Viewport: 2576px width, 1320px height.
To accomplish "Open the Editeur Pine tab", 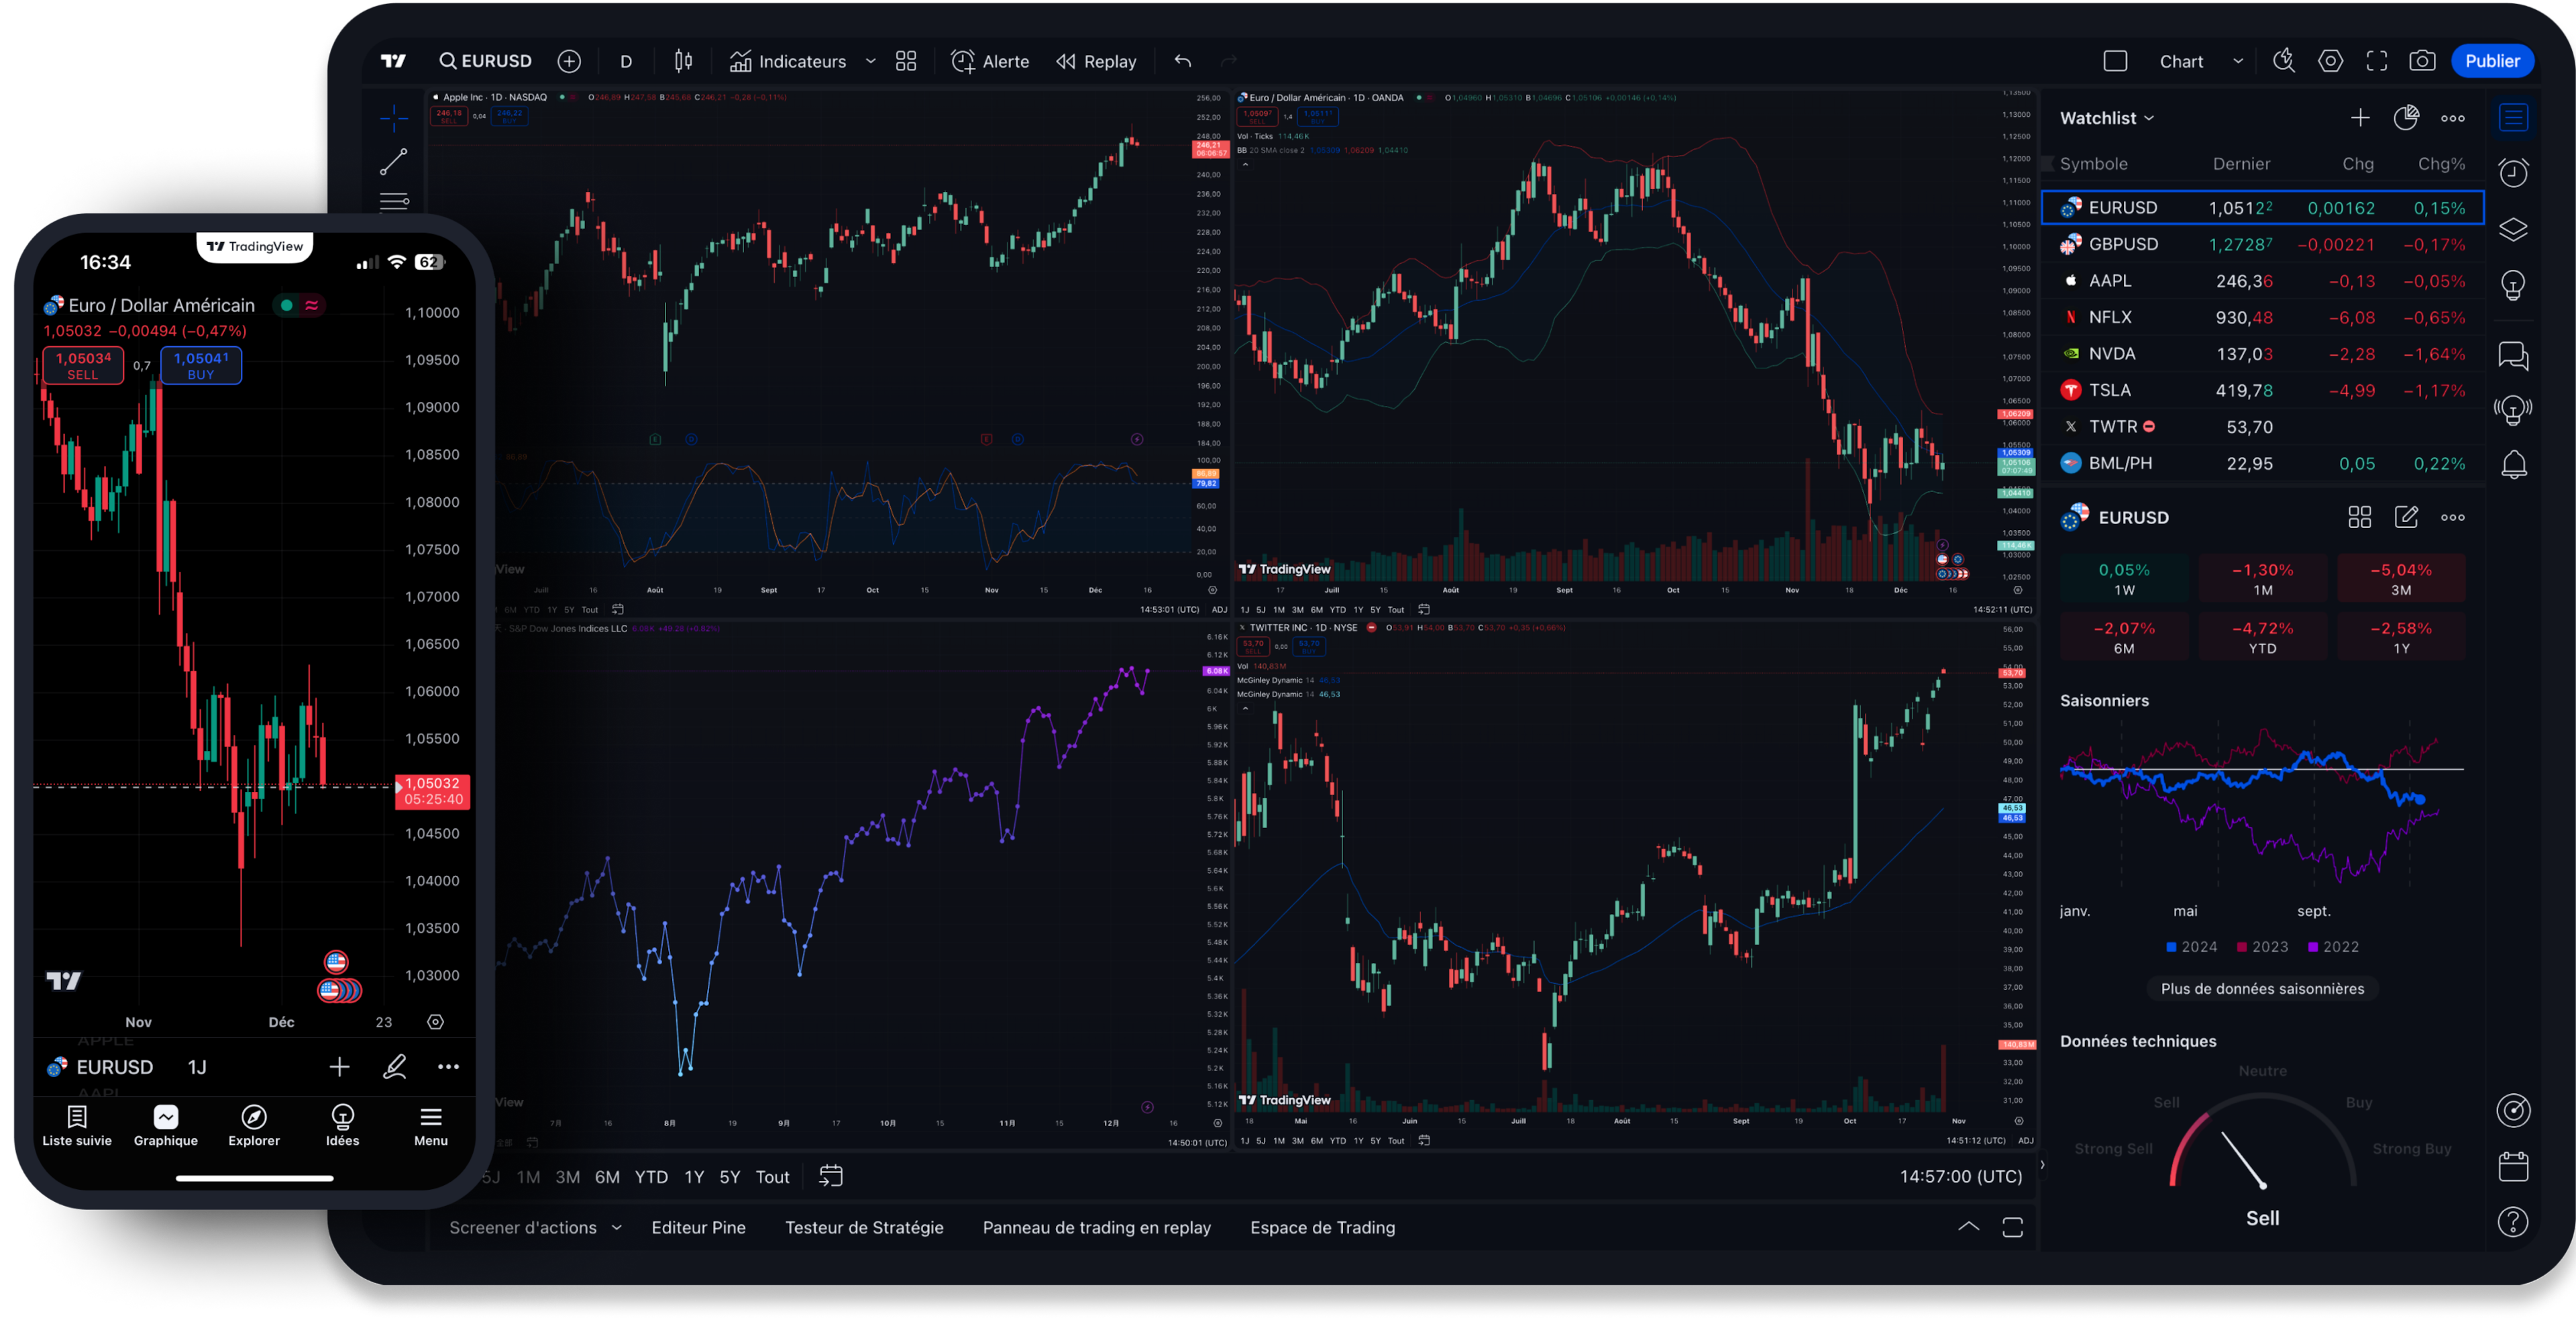I will (x=698, y=1227).
